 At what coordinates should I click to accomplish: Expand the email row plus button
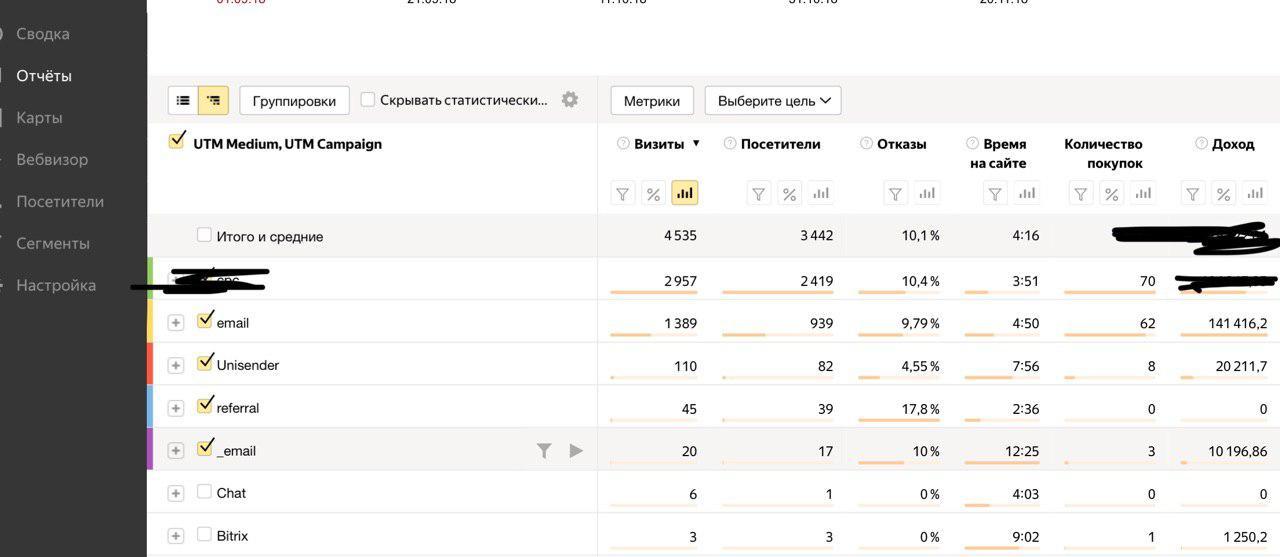176,323
